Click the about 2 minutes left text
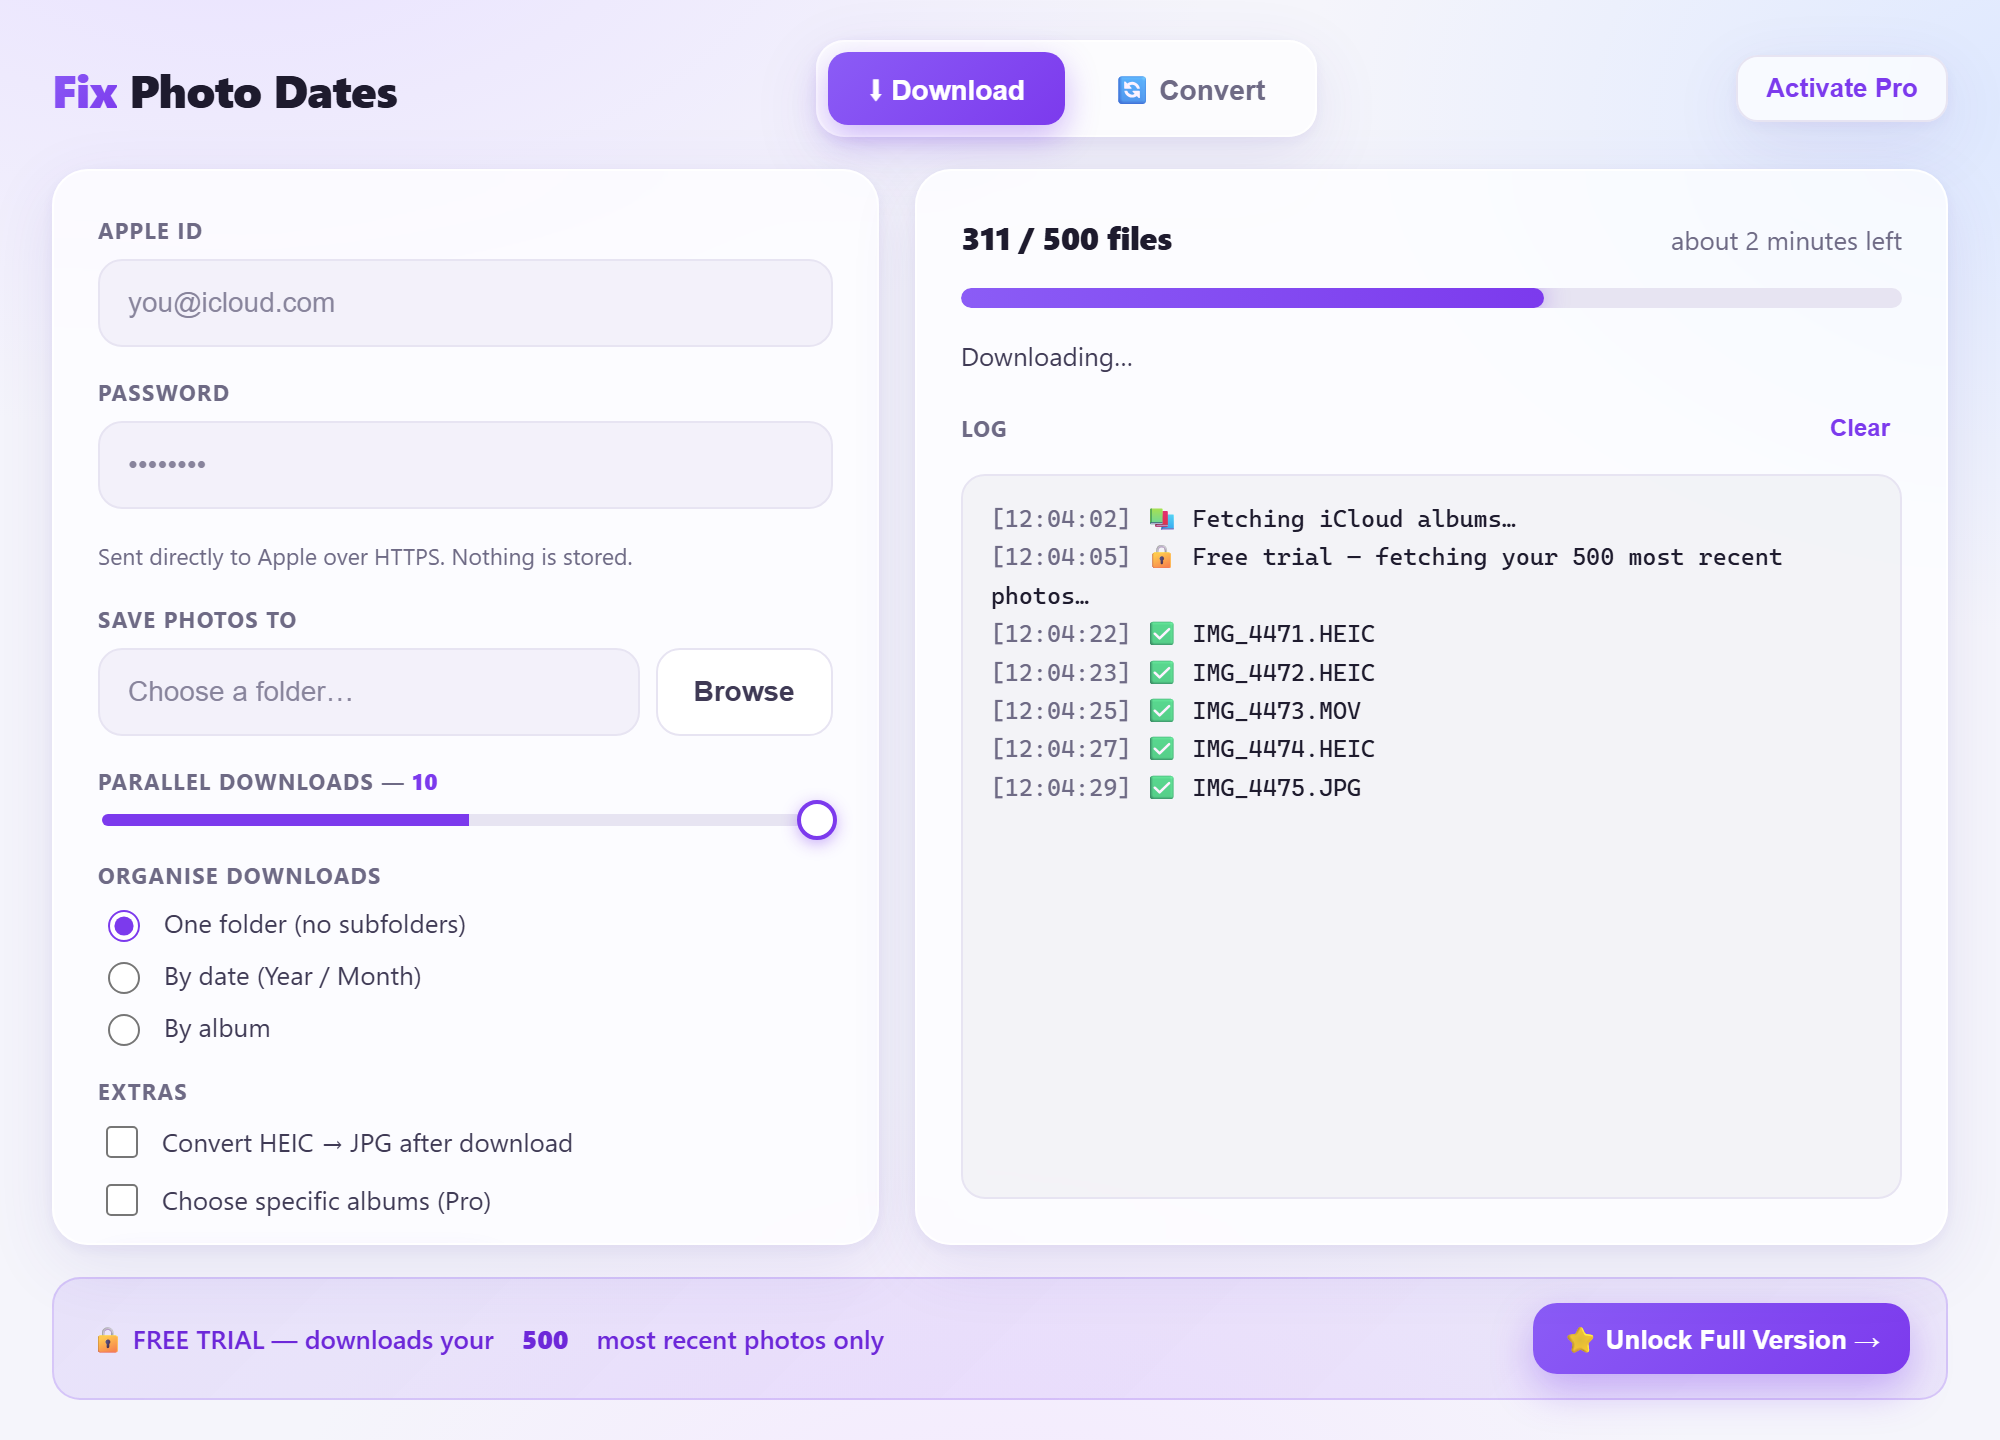 point(1786,241)
